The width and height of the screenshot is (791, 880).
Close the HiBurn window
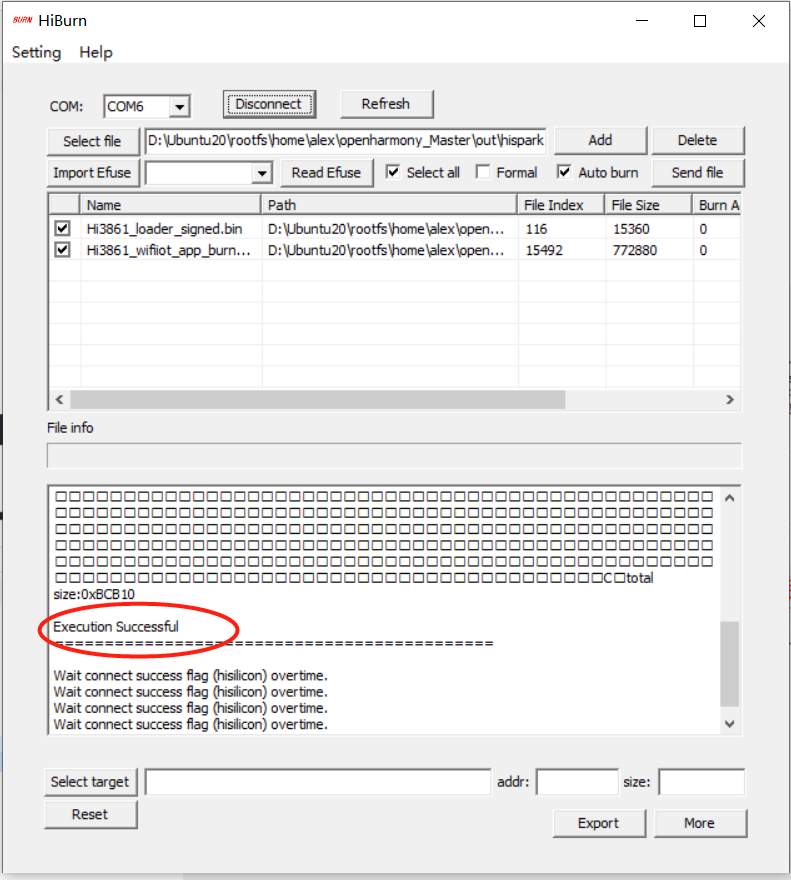(759, 21)
